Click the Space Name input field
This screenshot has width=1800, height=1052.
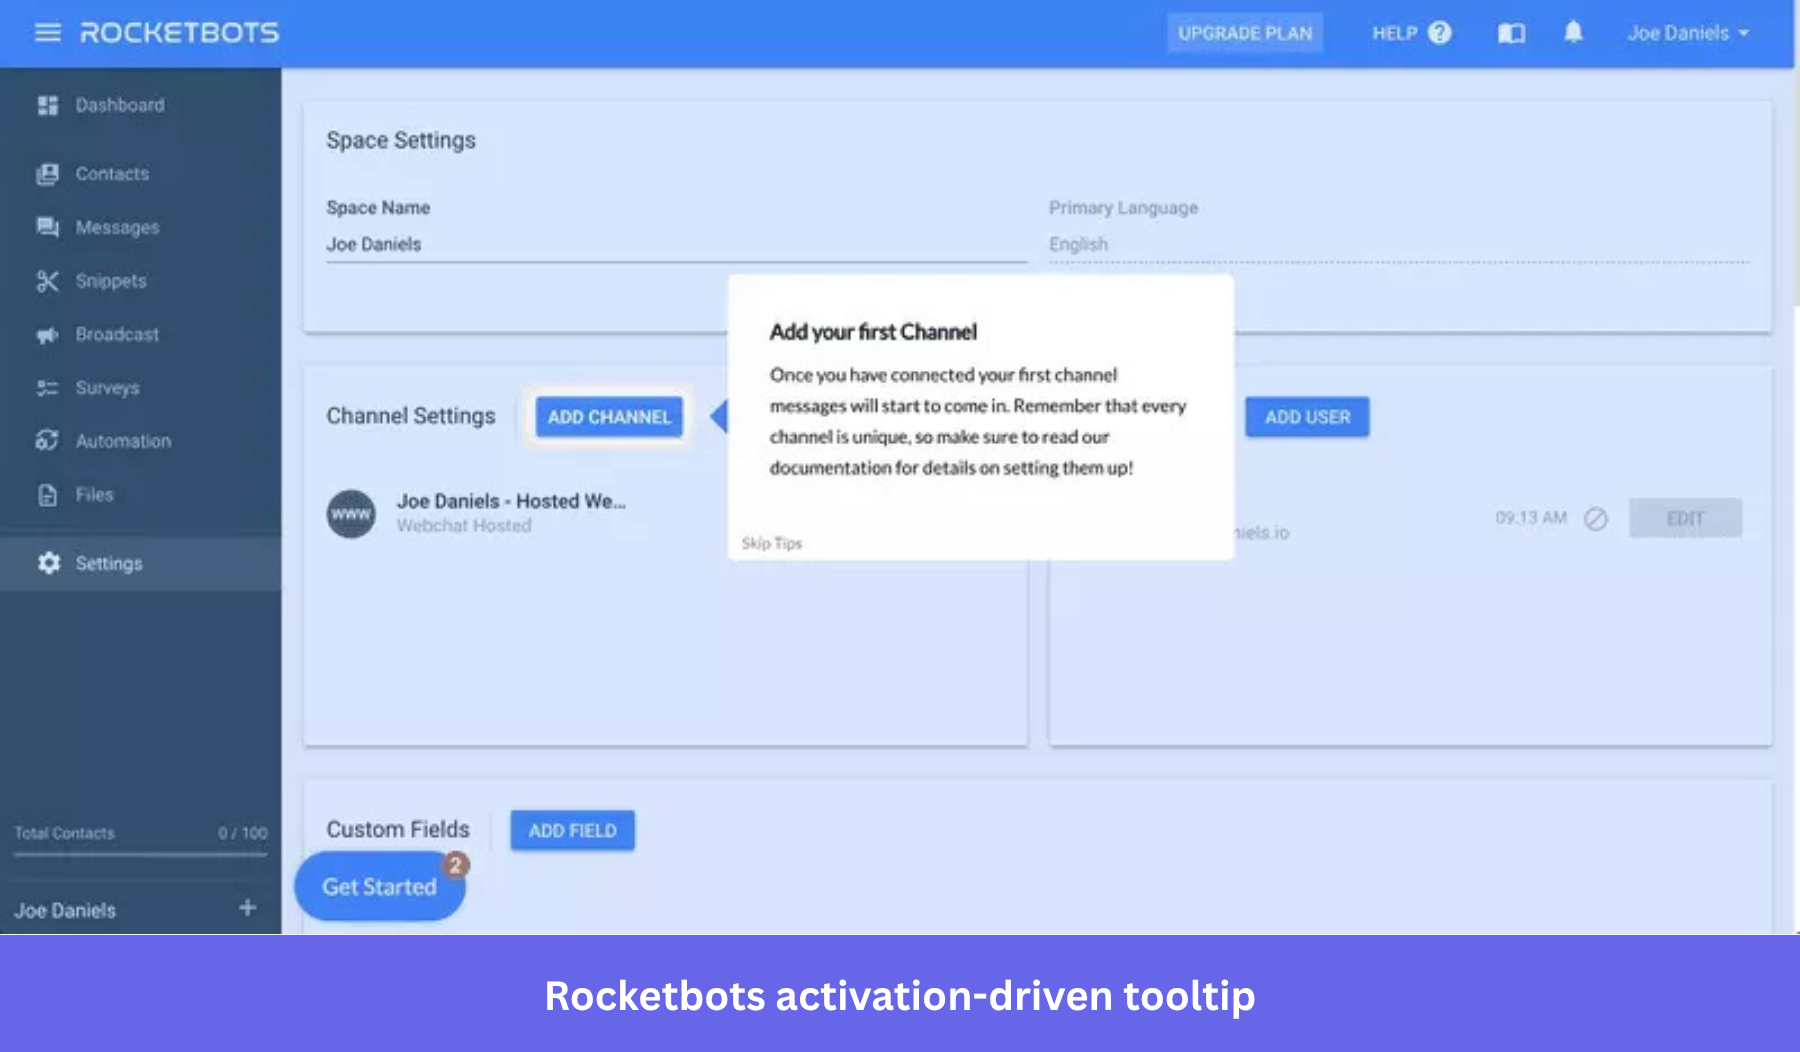coord(676,245)
